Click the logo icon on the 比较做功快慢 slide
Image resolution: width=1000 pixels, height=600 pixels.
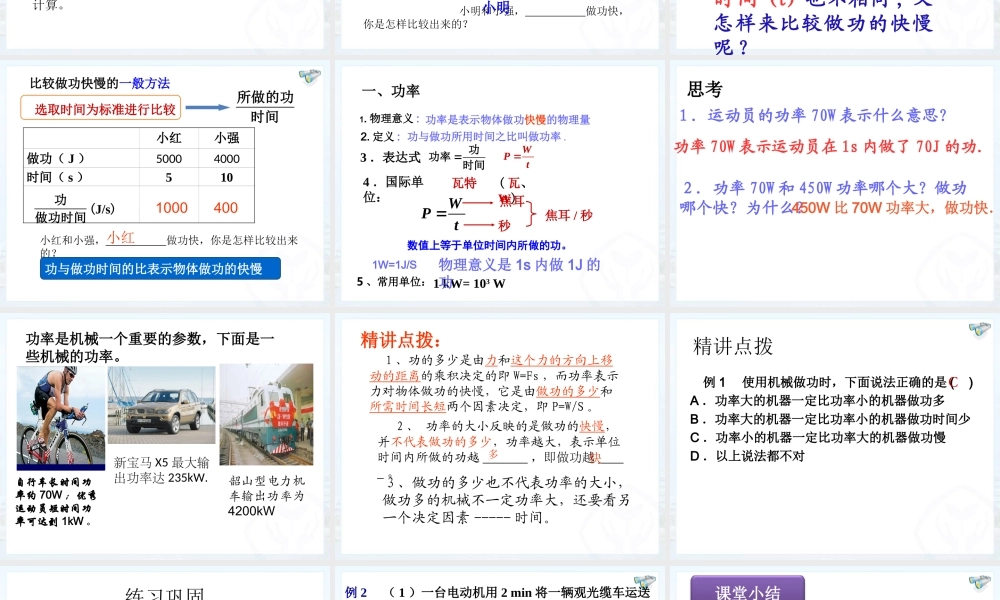(x=309, y=77)
